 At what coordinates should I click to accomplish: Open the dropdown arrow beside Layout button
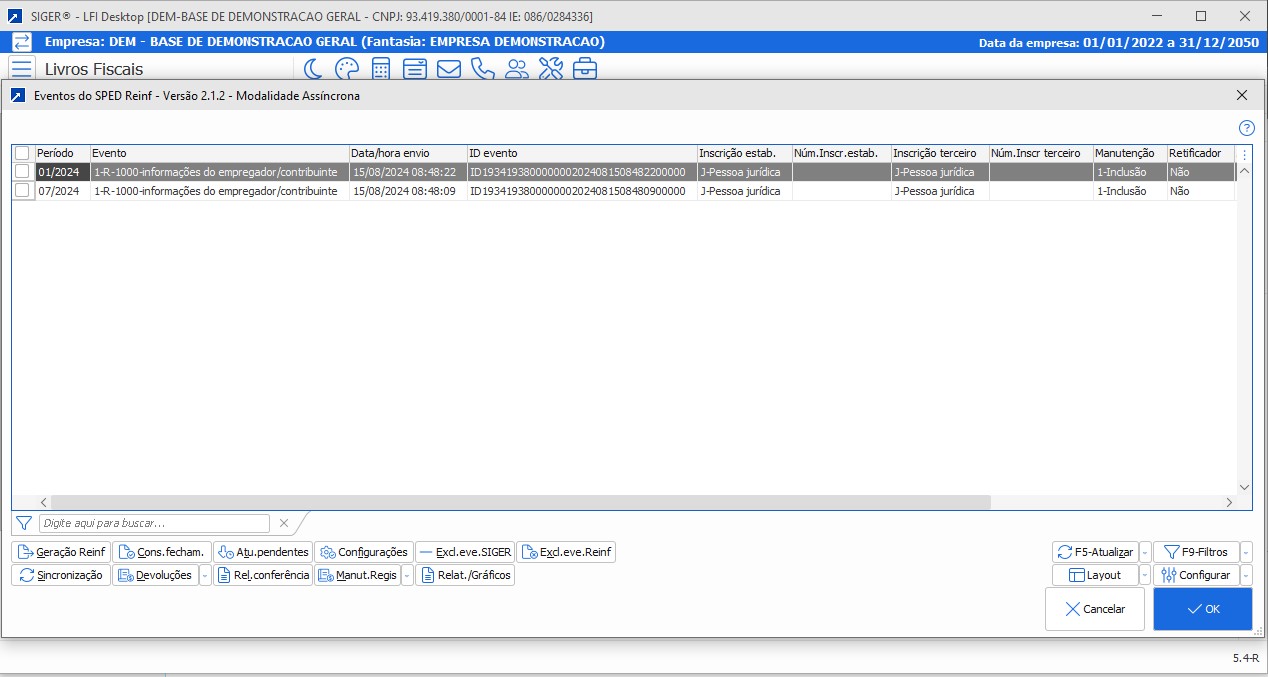coord(1145,575)
